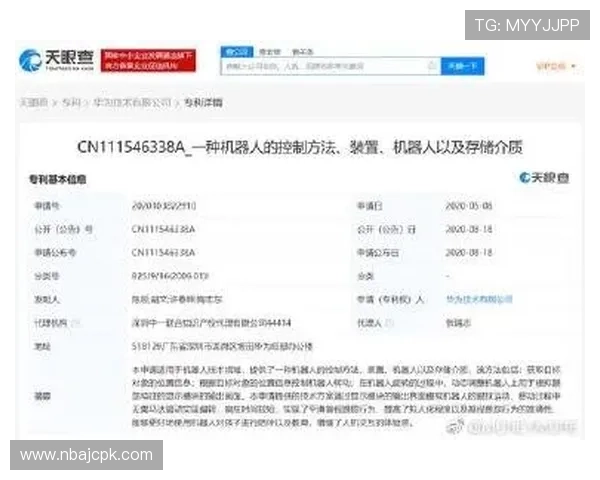600x480 pixels.
Task: Open the 专利 breadcrumb link
Action: (71, 103)
